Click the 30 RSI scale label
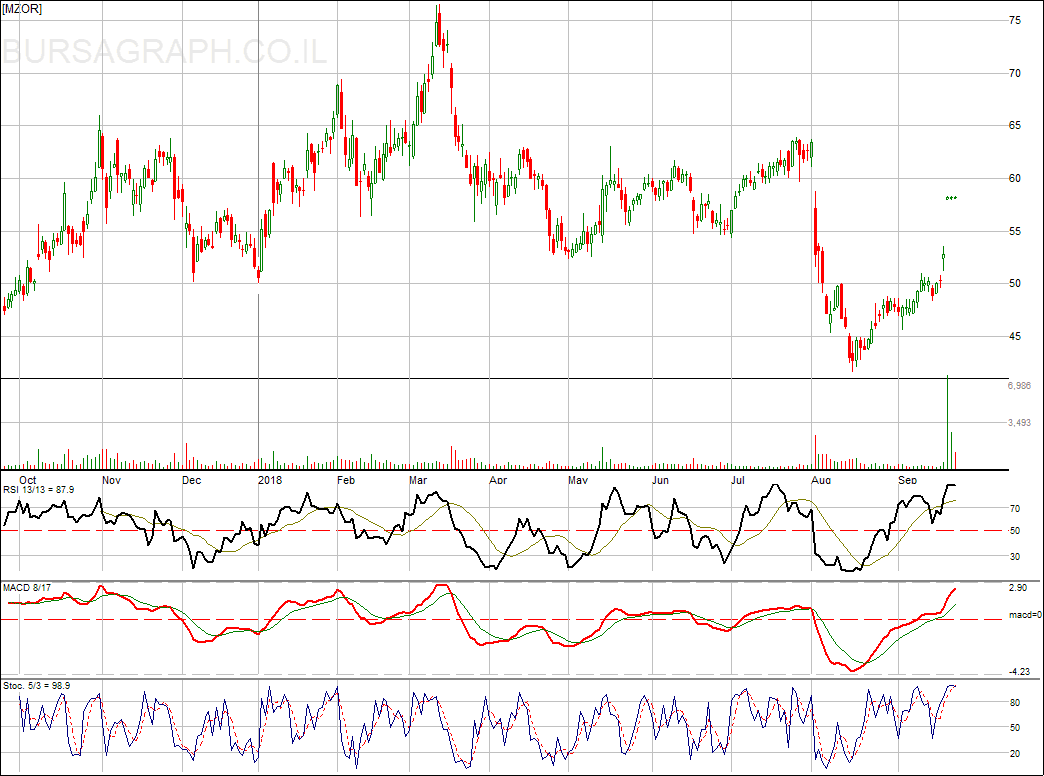 click(1015, 557)
